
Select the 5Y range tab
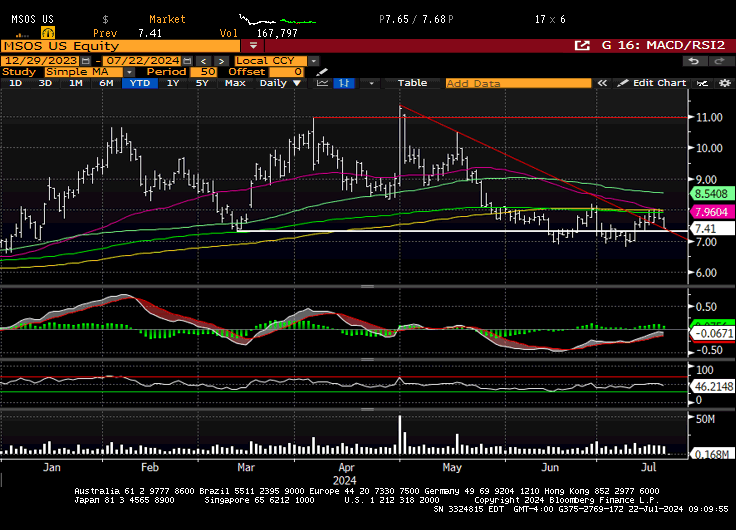point(202,83)
